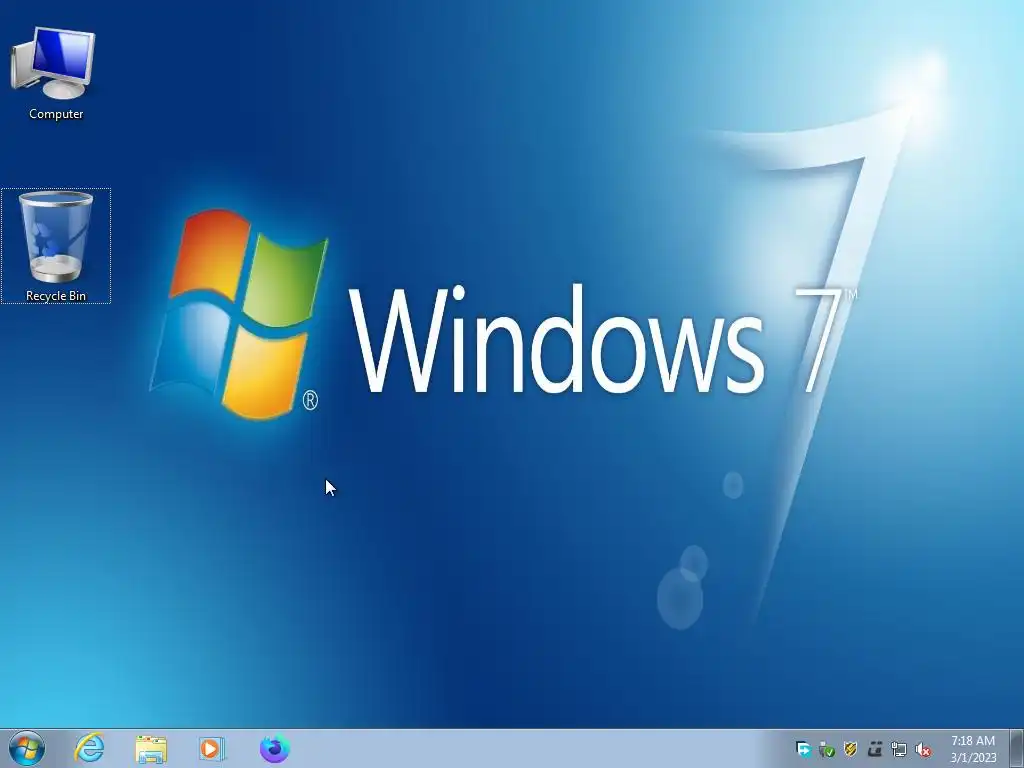
Task: Click the "Recycle Bin" icon label
Action: [56, 296]
